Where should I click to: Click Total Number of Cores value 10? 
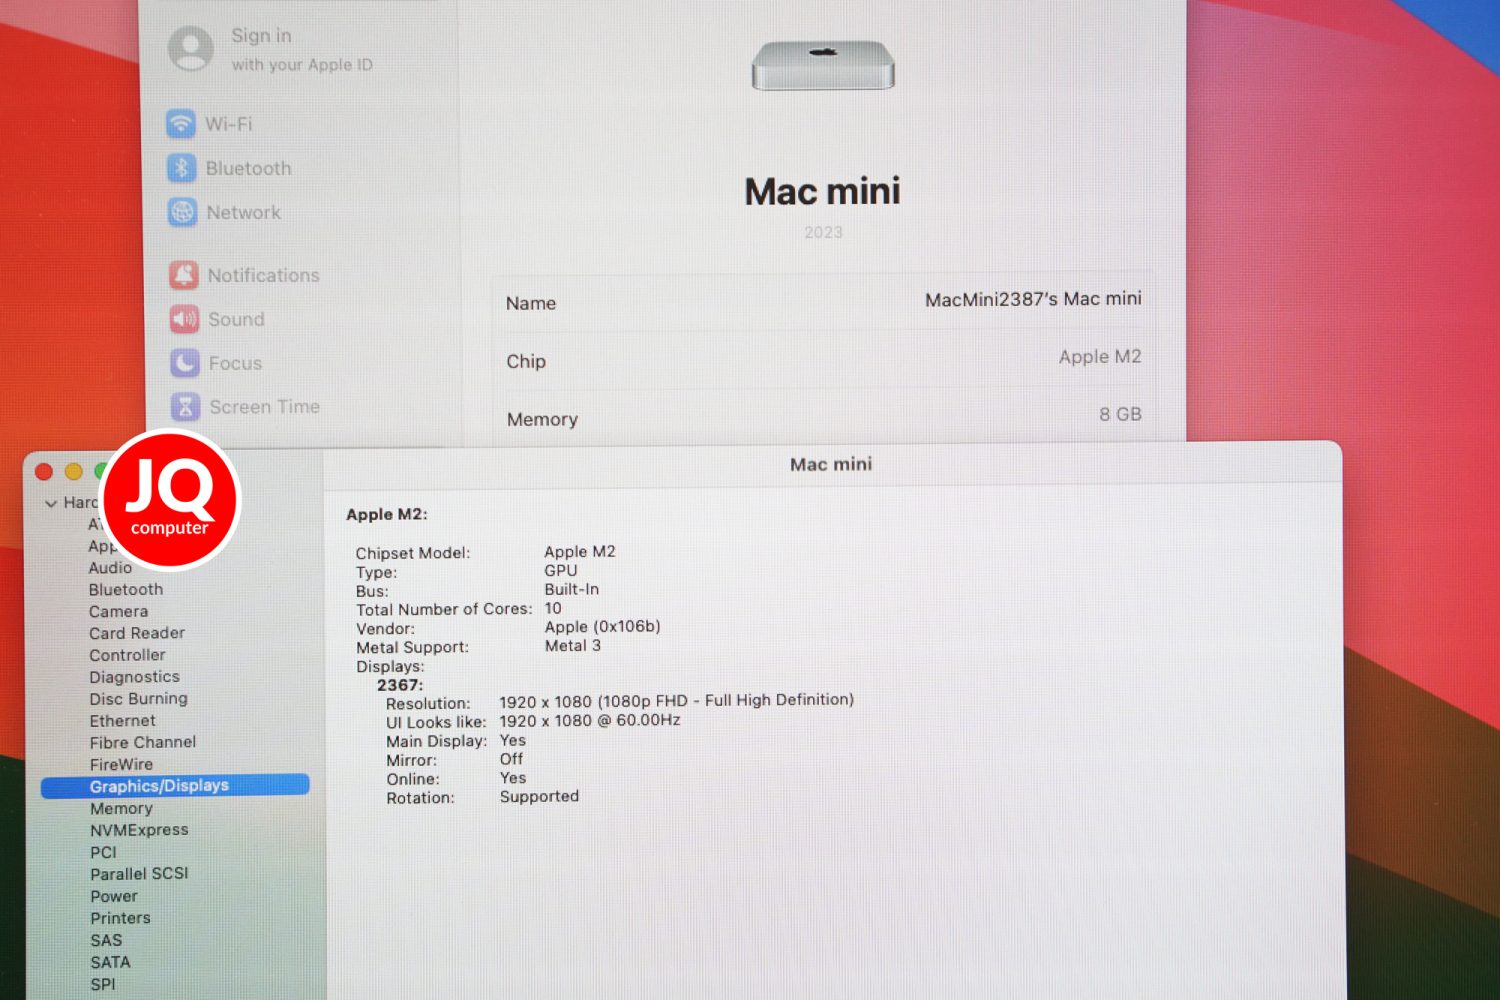pyautogui.click(x=552, y=608)
